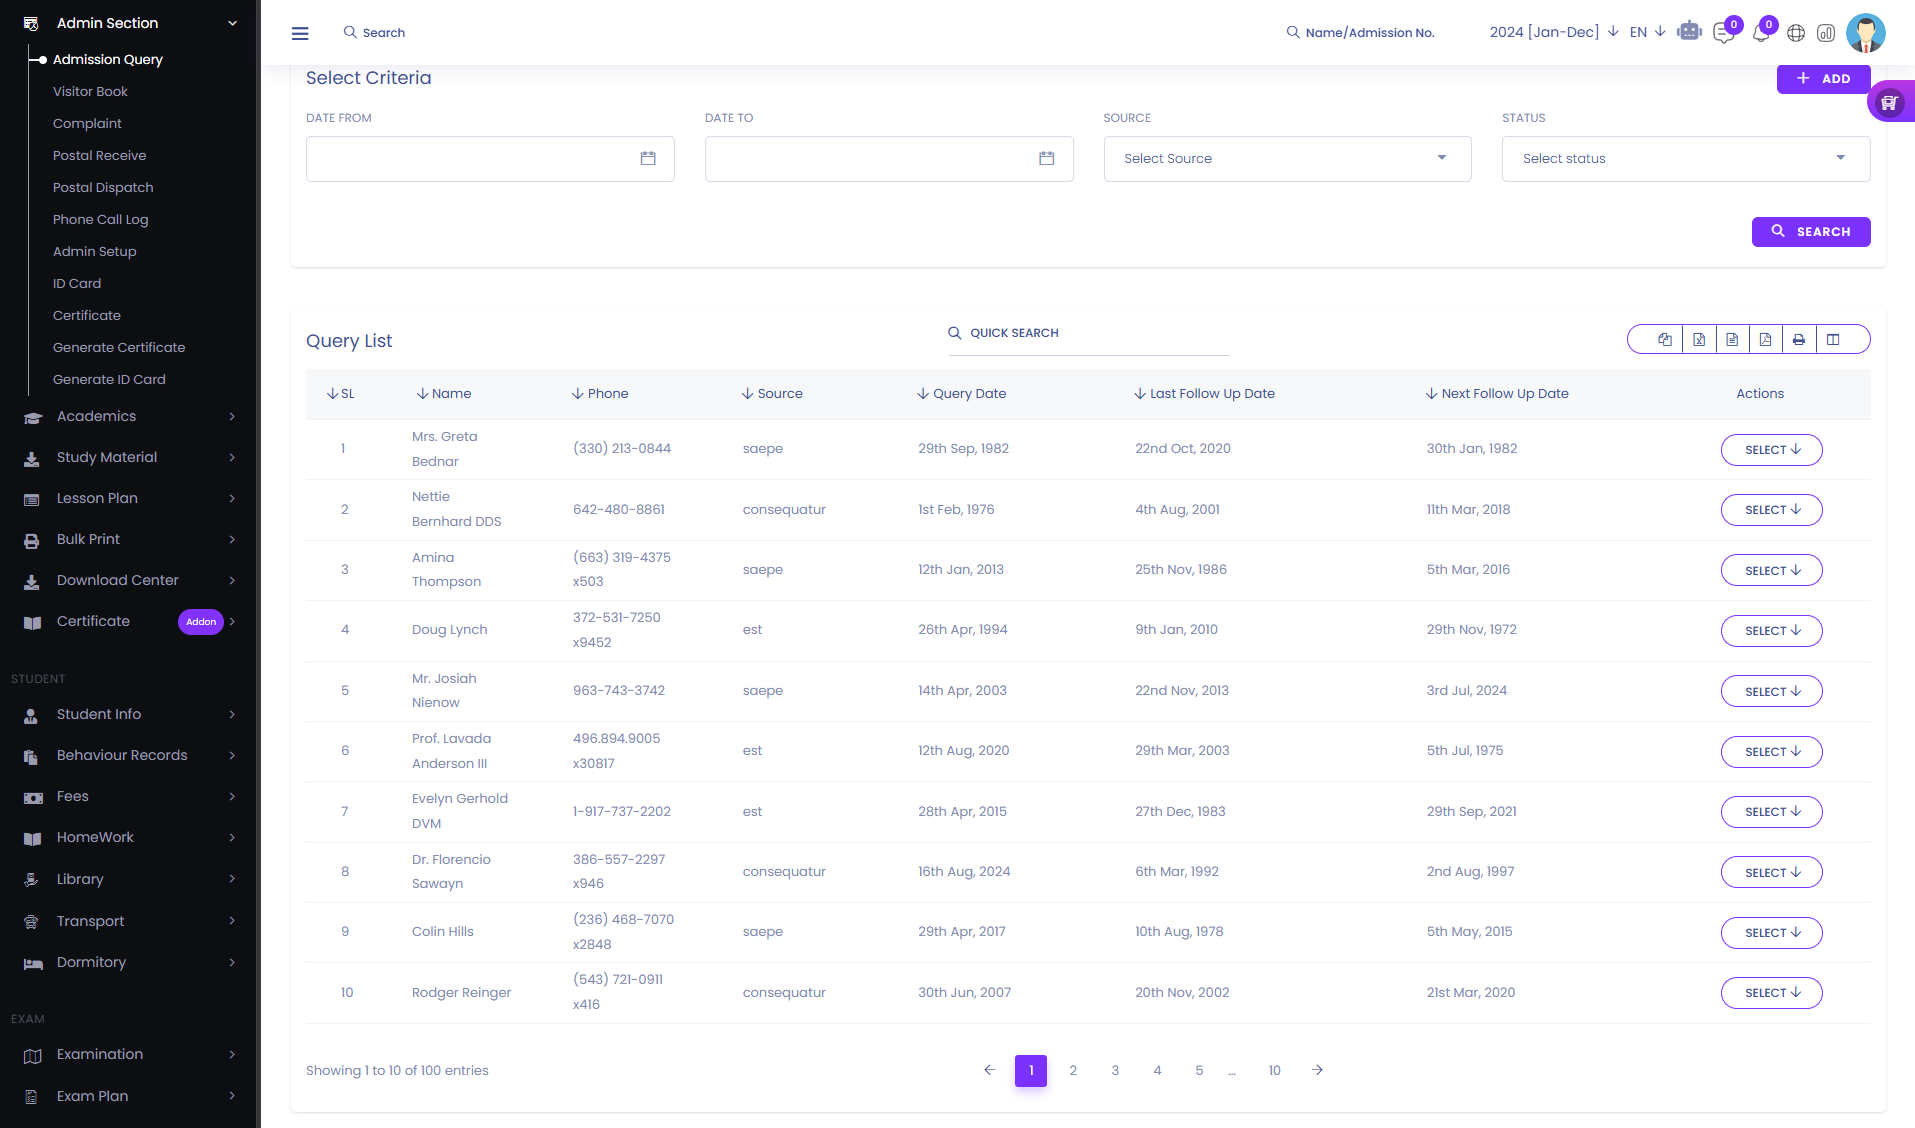Viewport: 1915px width, 1128px height.
Task: Open the EN language dropdown
Action: coord(1647,32)
